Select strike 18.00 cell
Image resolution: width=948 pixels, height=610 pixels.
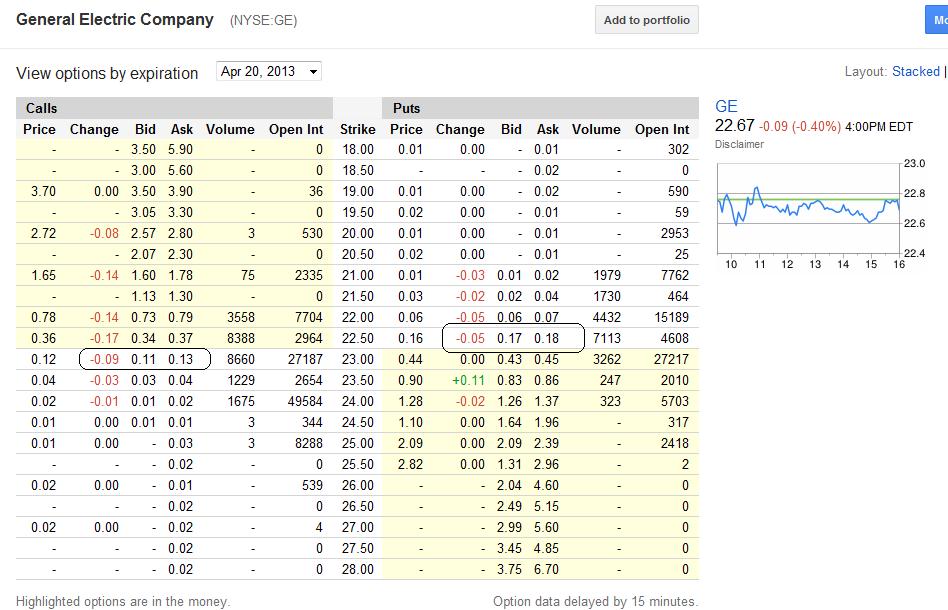(x=358, y=149)
